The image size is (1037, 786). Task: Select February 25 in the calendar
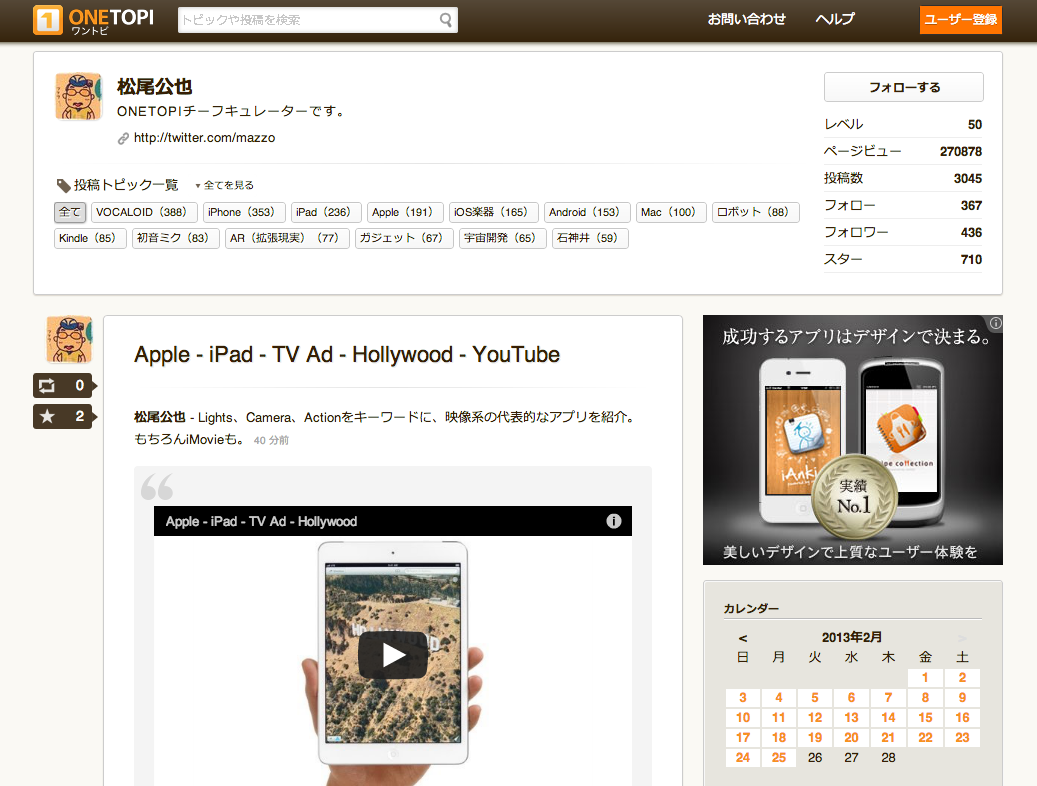pyautogui.click(x=779, y=758)
